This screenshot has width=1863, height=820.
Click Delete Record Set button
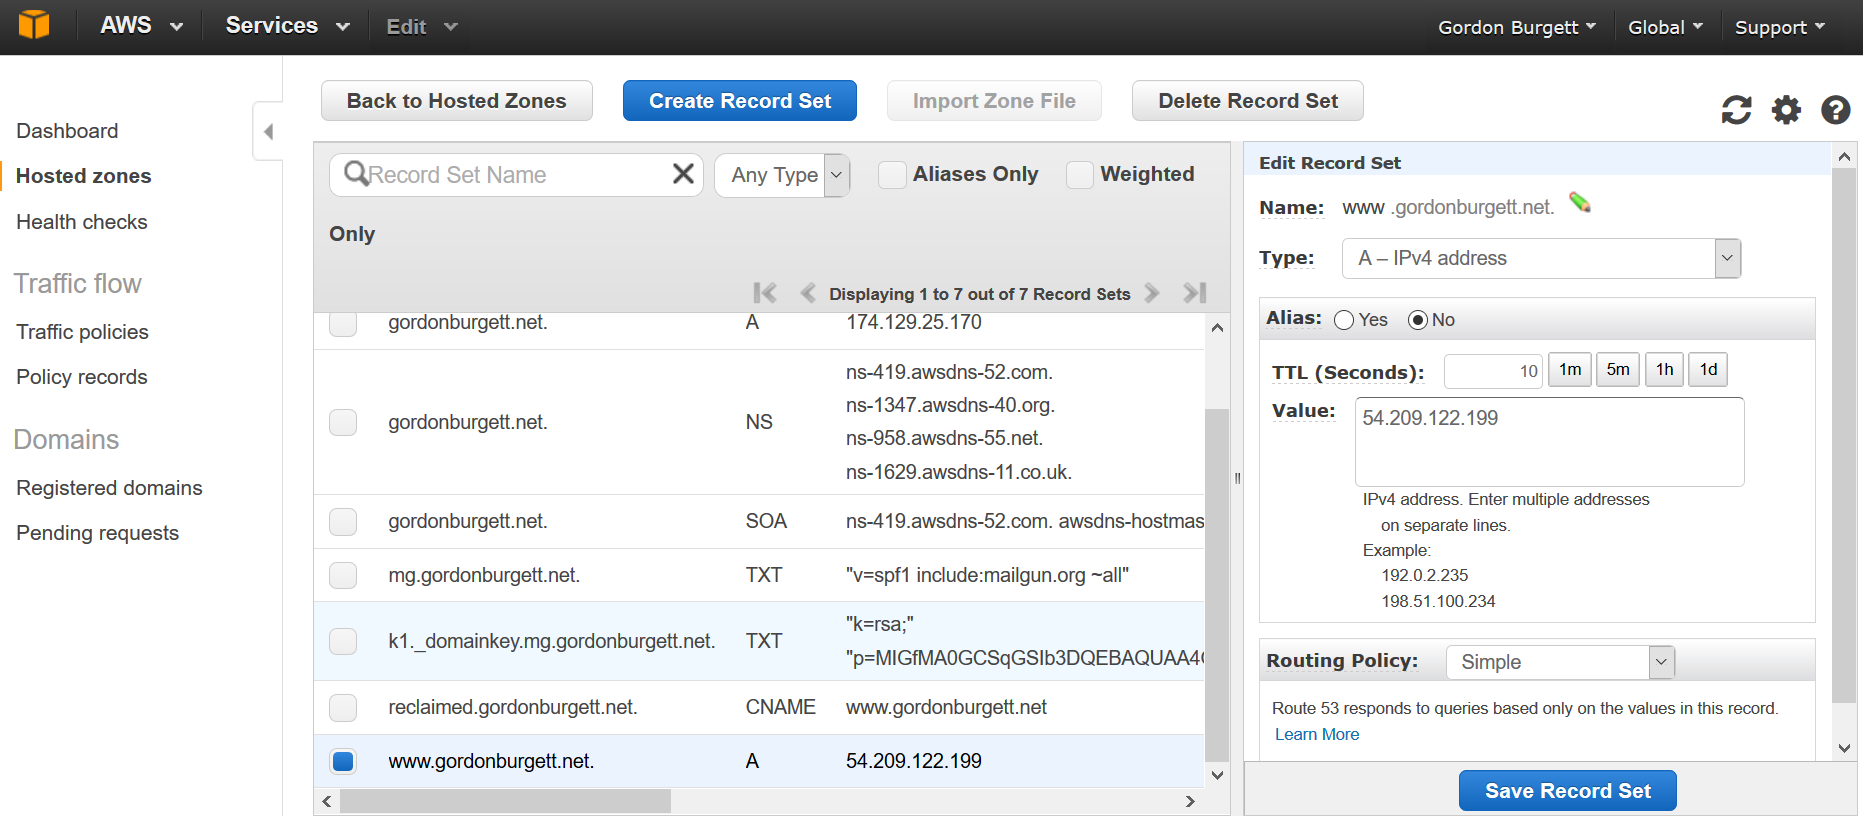(1248, 100)
